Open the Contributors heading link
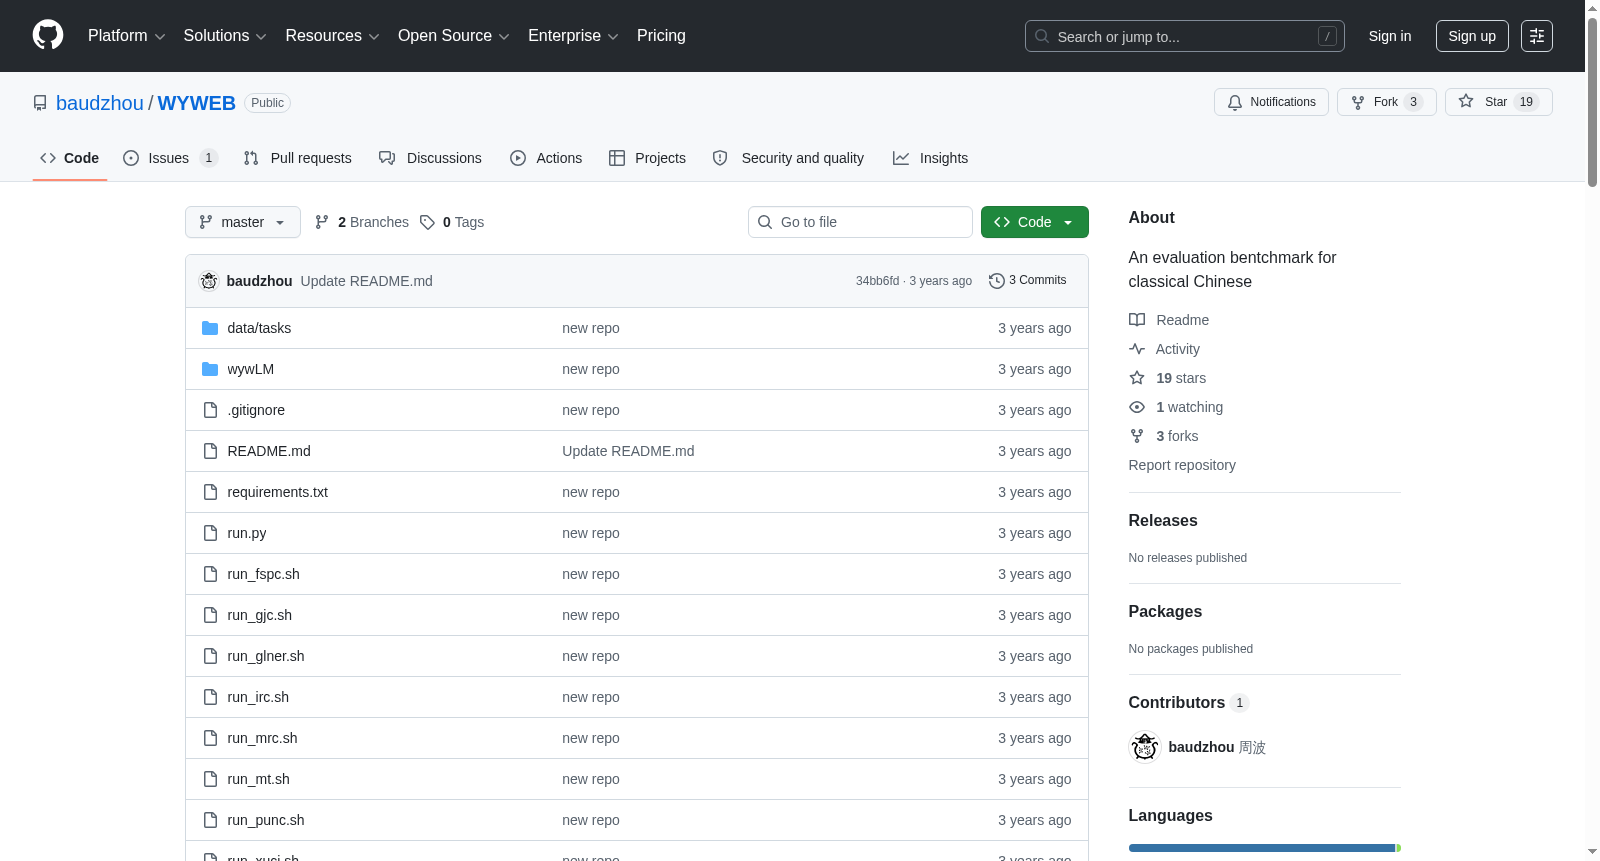Image resolution: width=1600 pixels, height=861 pixels. (1189, 702)
